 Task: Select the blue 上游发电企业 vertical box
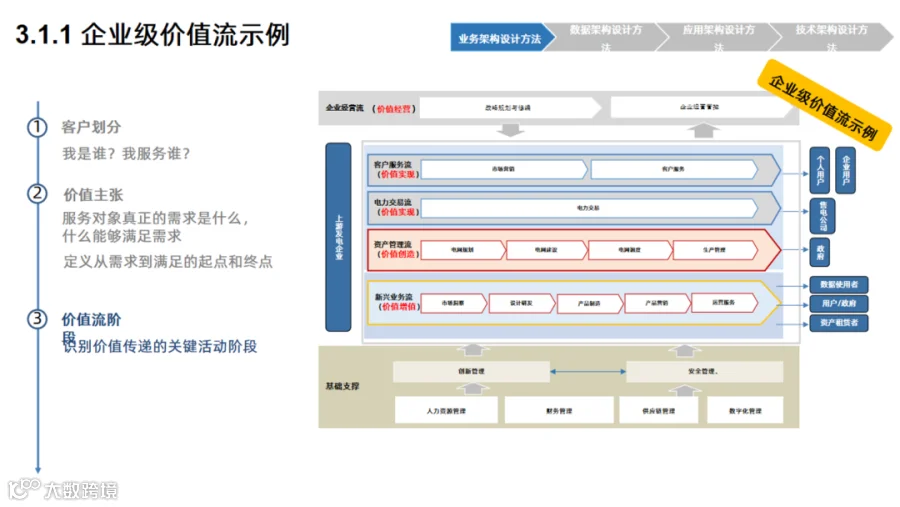click(338, 237)
